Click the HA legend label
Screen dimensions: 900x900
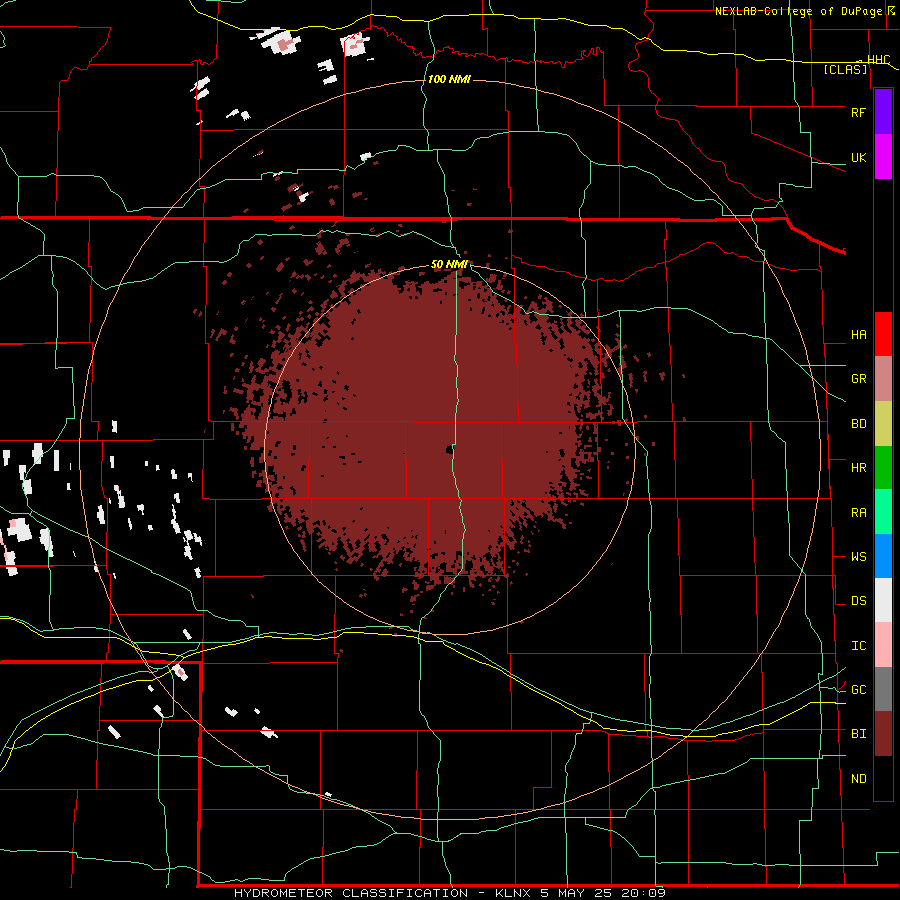858,335
